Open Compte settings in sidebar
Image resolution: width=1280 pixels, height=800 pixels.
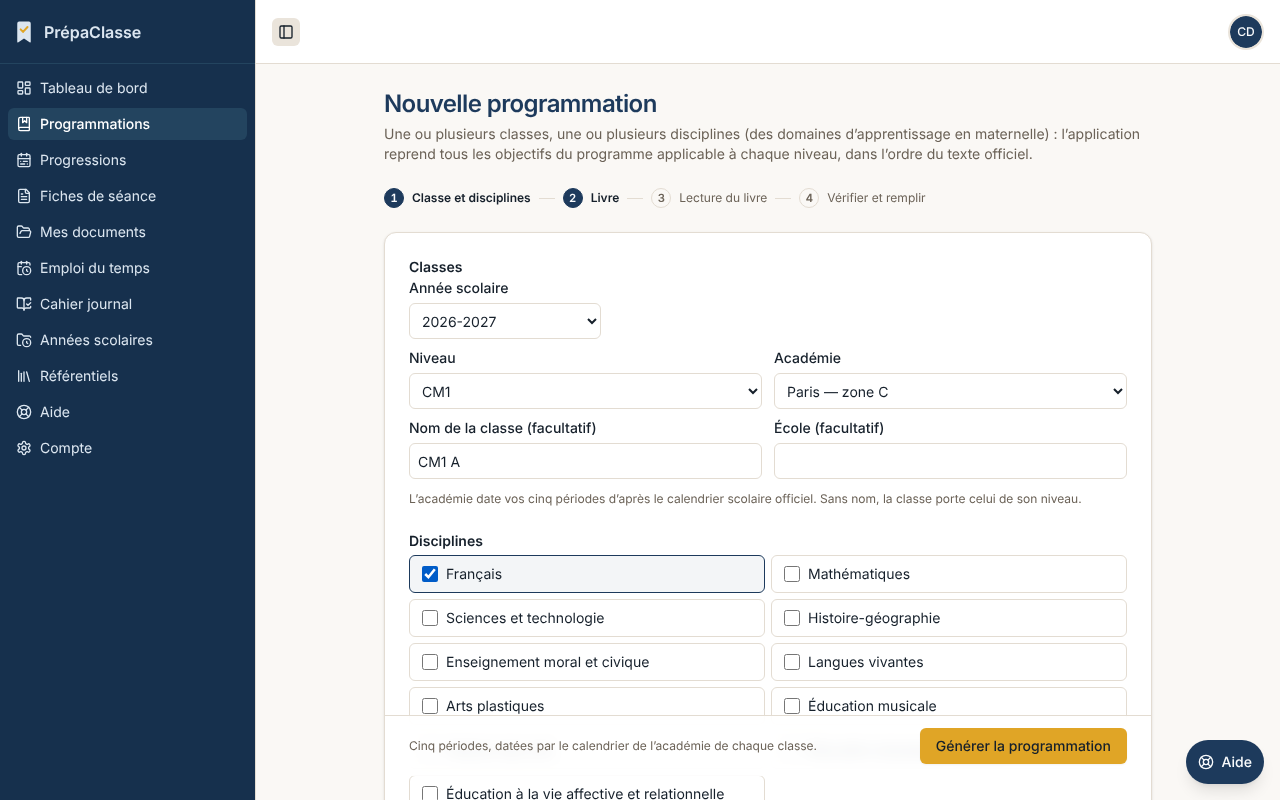click(x=127, y=448)
